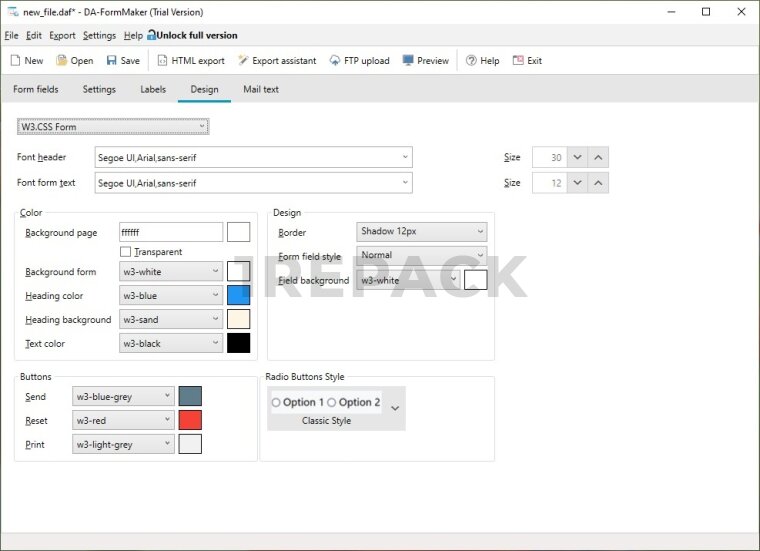Enable the Transparent checkbox
760x551 pixels.
click(126, 252)
